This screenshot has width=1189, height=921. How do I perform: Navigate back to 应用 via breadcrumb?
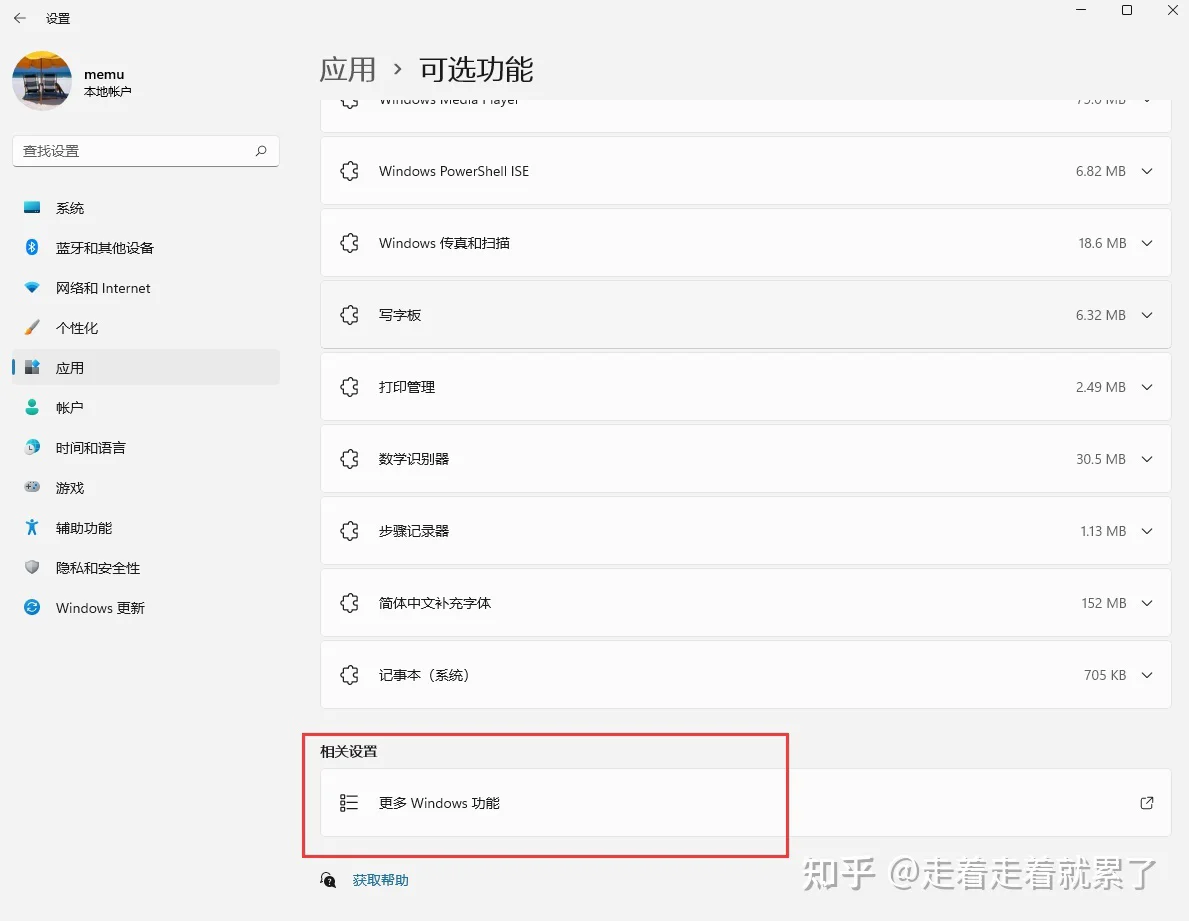[347, 70]
